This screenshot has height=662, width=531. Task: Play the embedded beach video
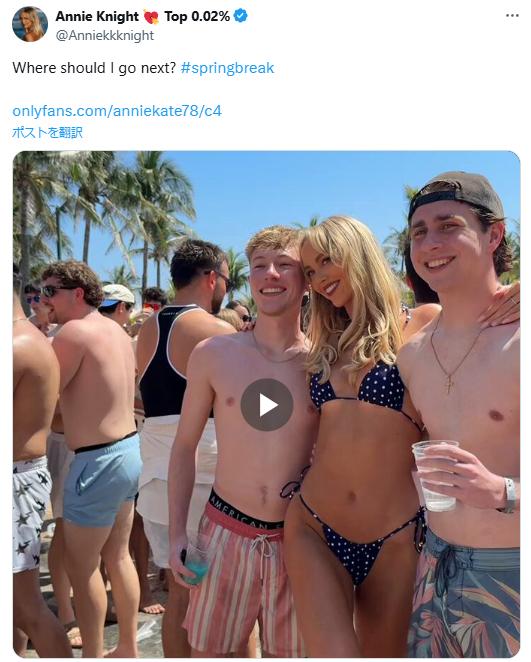[267, 404]
